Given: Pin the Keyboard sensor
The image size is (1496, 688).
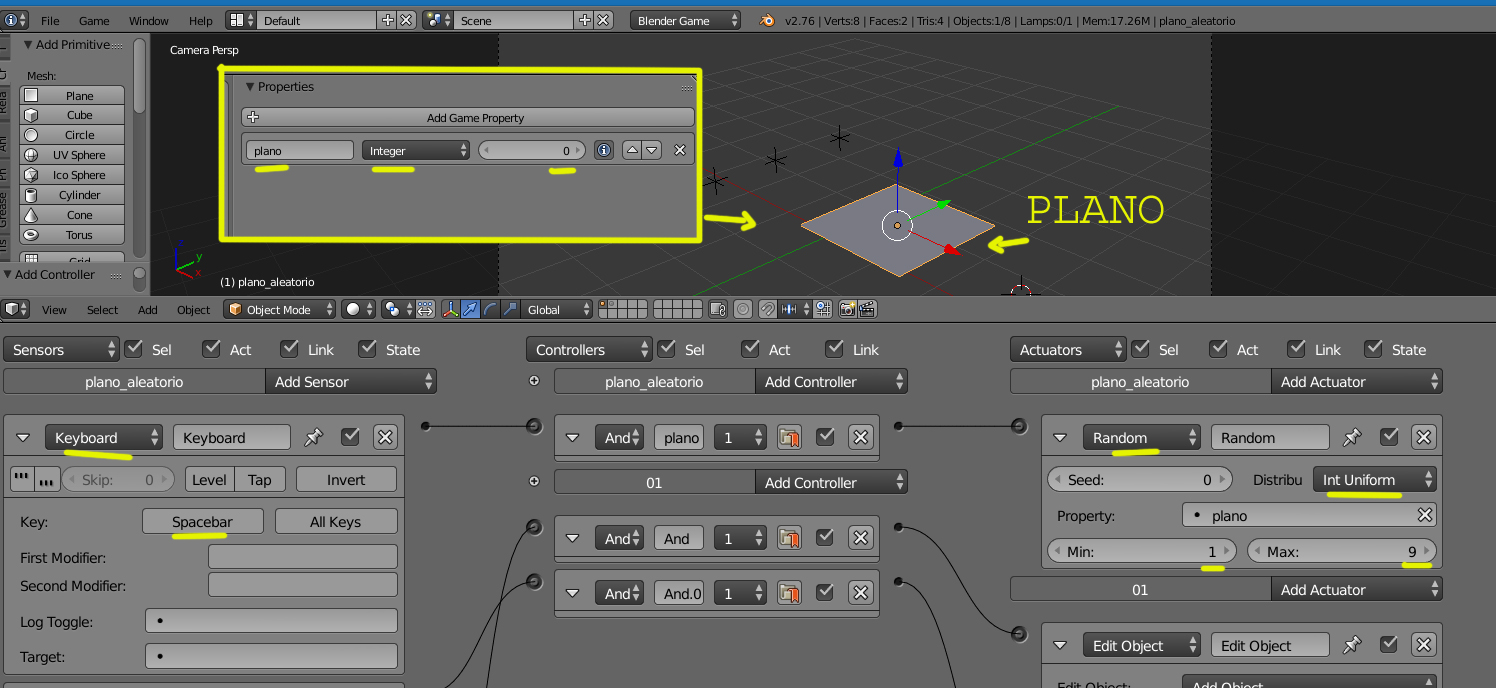Looking at the screenshot, I should click(314, 437).
